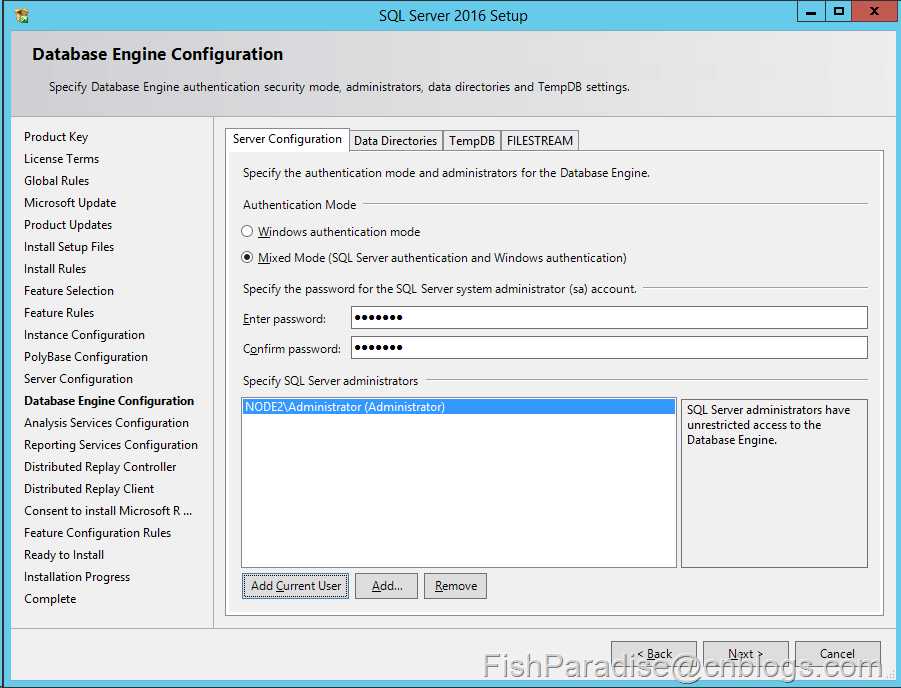901x688 pixels.
Task: Click Instance Configuration step
Action: pos(84,335)
